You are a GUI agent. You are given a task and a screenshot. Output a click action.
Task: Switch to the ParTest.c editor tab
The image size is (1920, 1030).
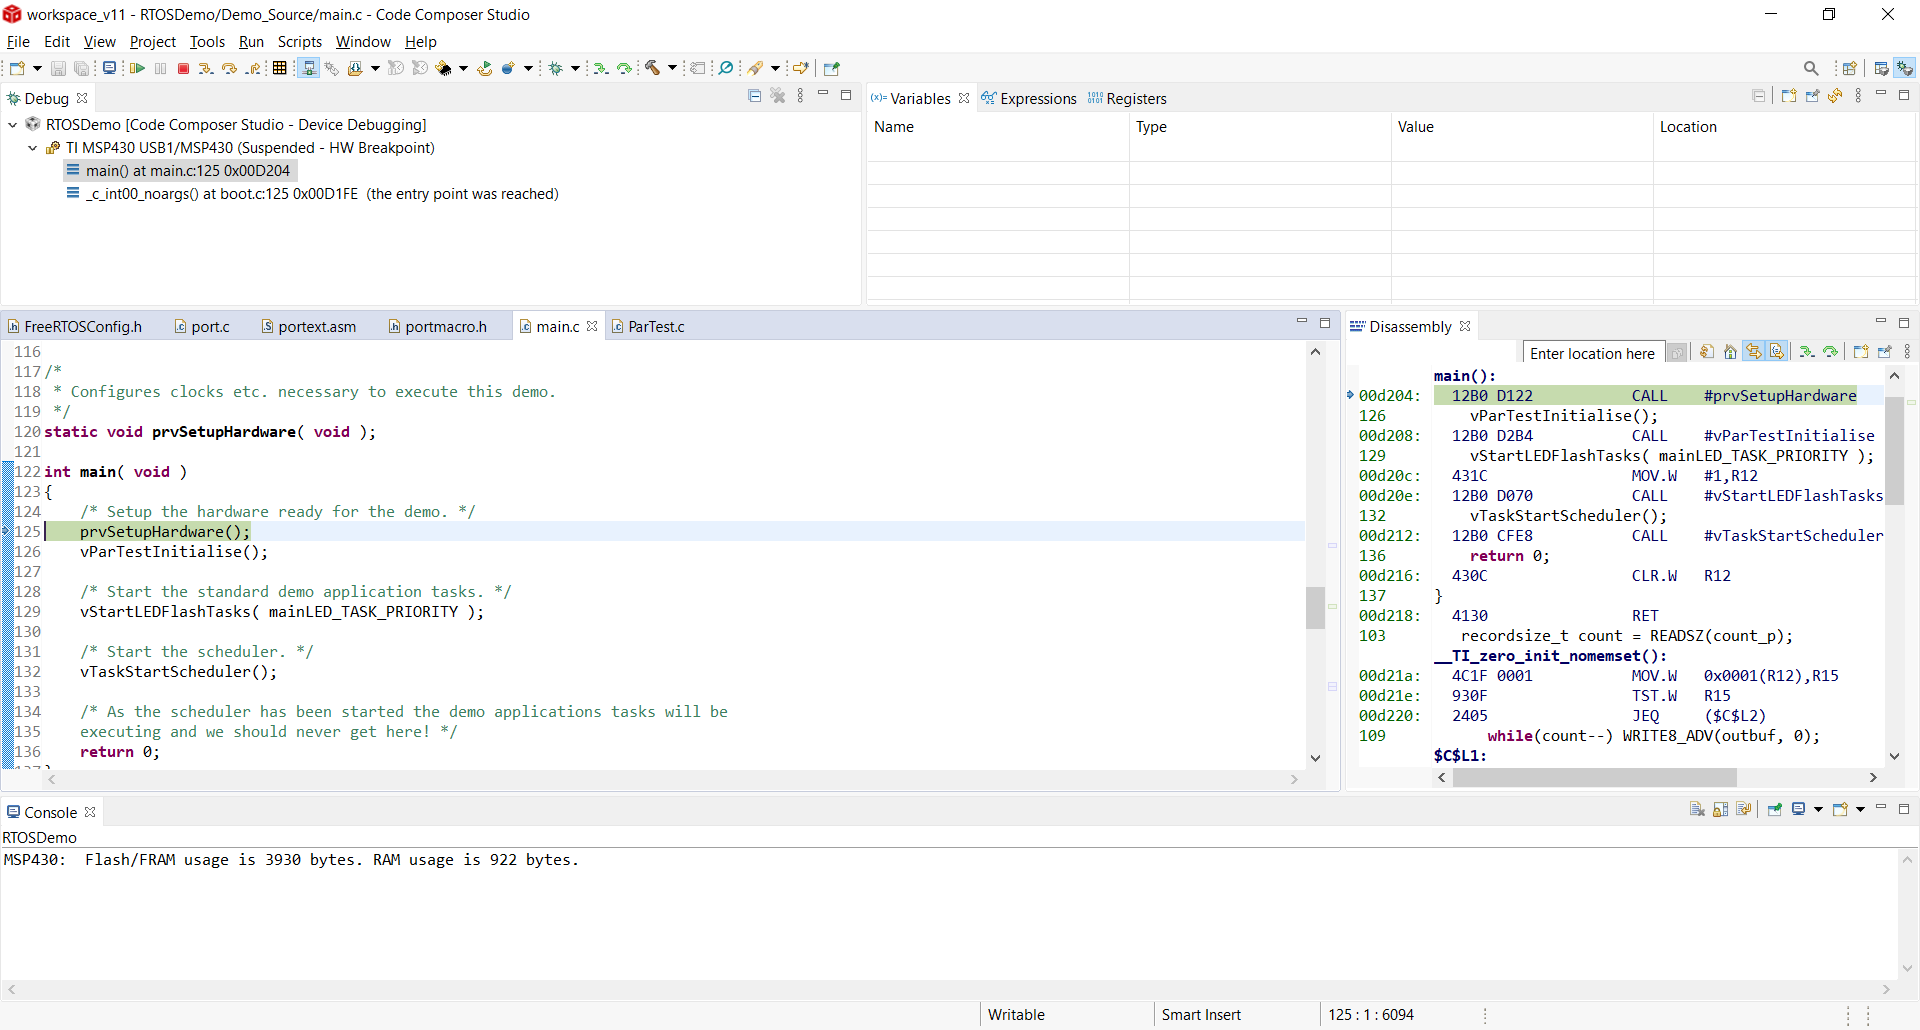pos(647,327)
